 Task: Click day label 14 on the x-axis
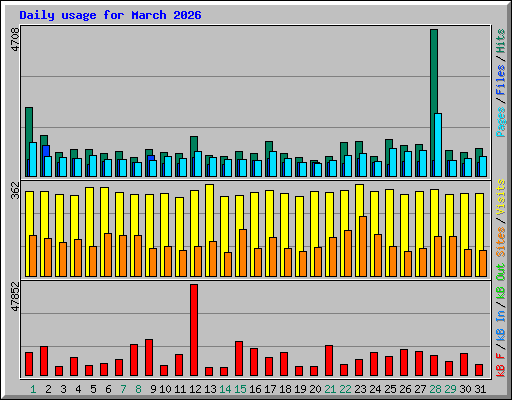(x=225, y=389)
